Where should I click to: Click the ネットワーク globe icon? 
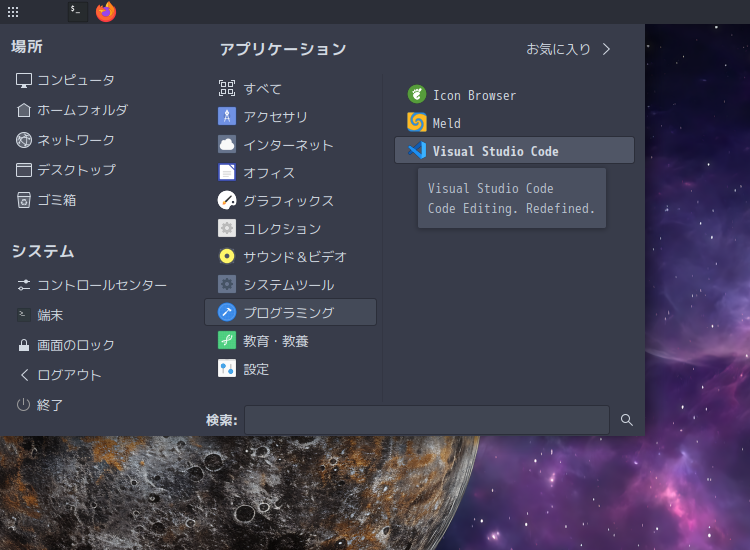pos(24,140)
